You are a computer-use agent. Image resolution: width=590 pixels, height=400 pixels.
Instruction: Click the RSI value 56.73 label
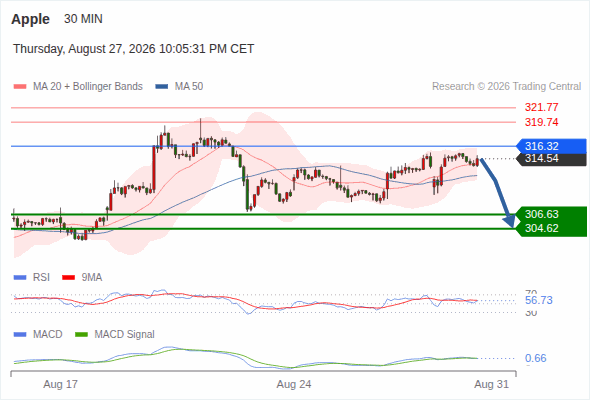(x=539, y=300)
